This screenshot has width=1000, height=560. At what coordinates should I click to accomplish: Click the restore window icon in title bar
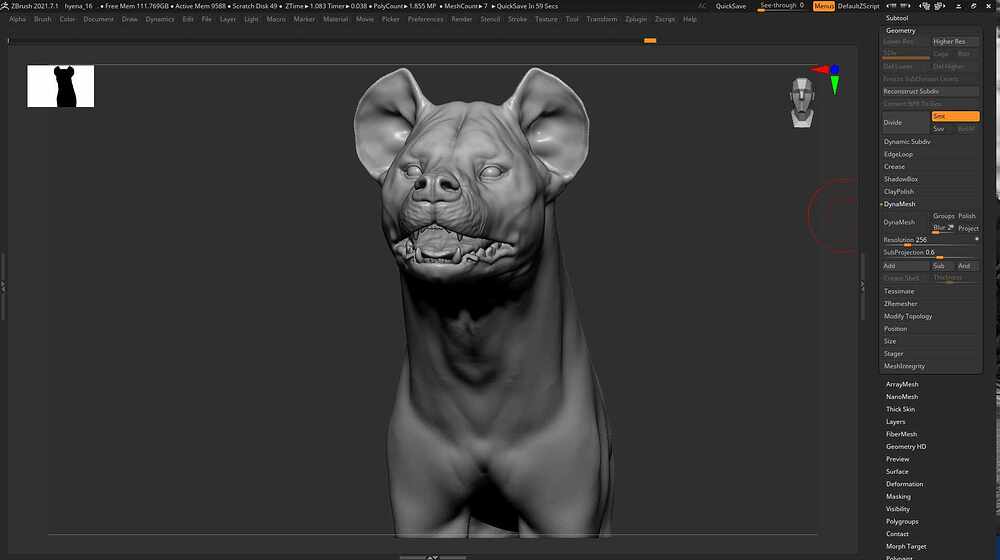[973, 6]
